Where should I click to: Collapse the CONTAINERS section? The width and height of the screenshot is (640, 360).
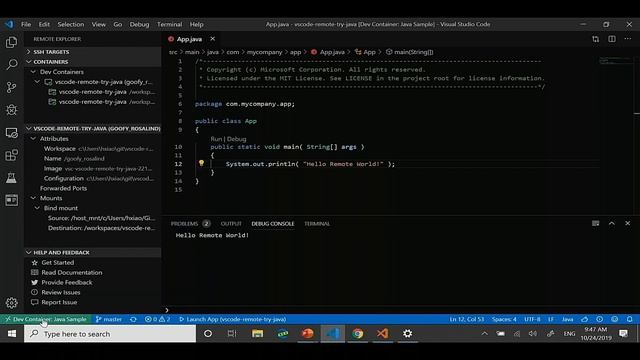(92, 62)
